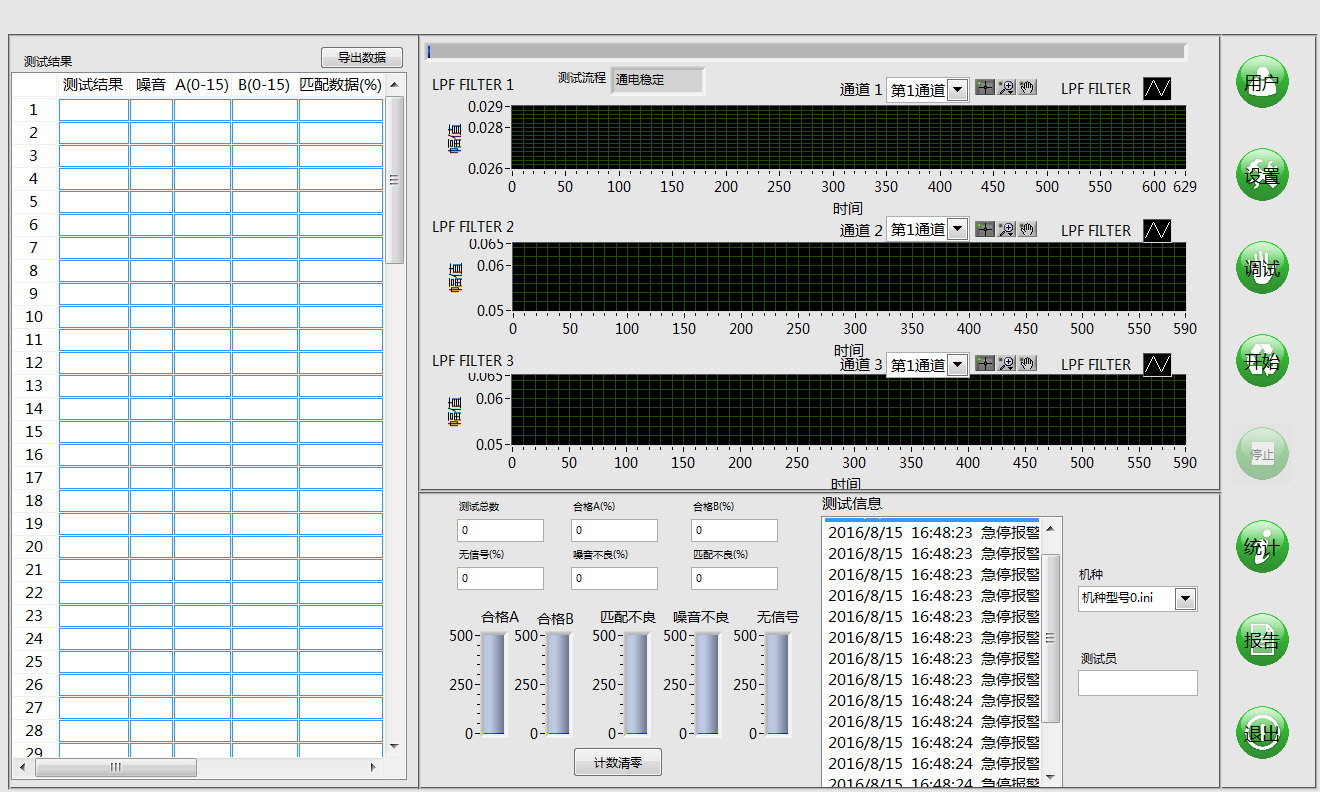Click the 测试结果 column header
The width and height of the screenshot is (1320, 792).
93,85
